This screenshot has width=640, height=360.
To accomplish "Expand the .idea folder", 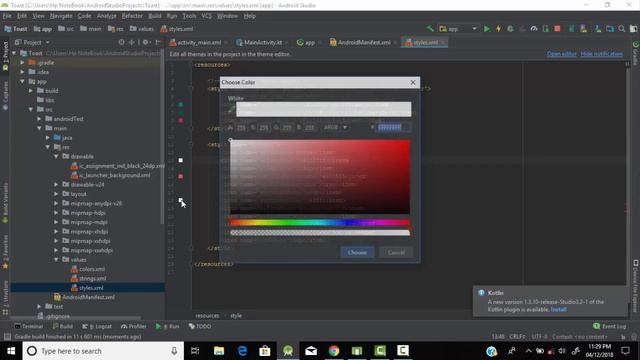I will pos(22,72).
